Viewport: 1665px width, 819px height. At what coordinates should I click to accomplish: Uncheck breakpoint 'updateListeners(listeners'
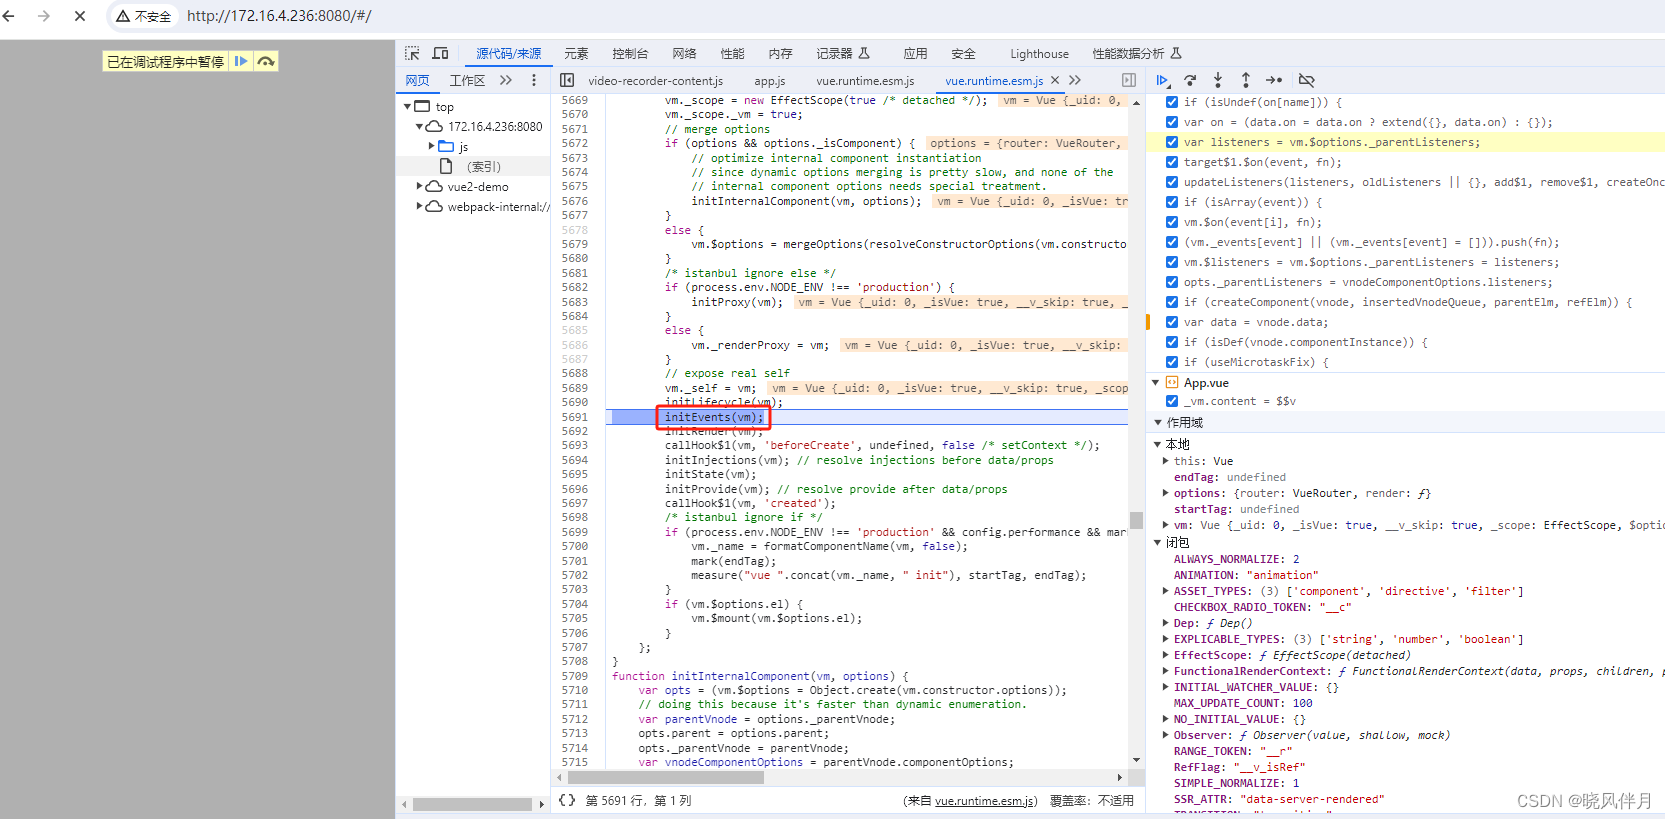pos(1172,182)
